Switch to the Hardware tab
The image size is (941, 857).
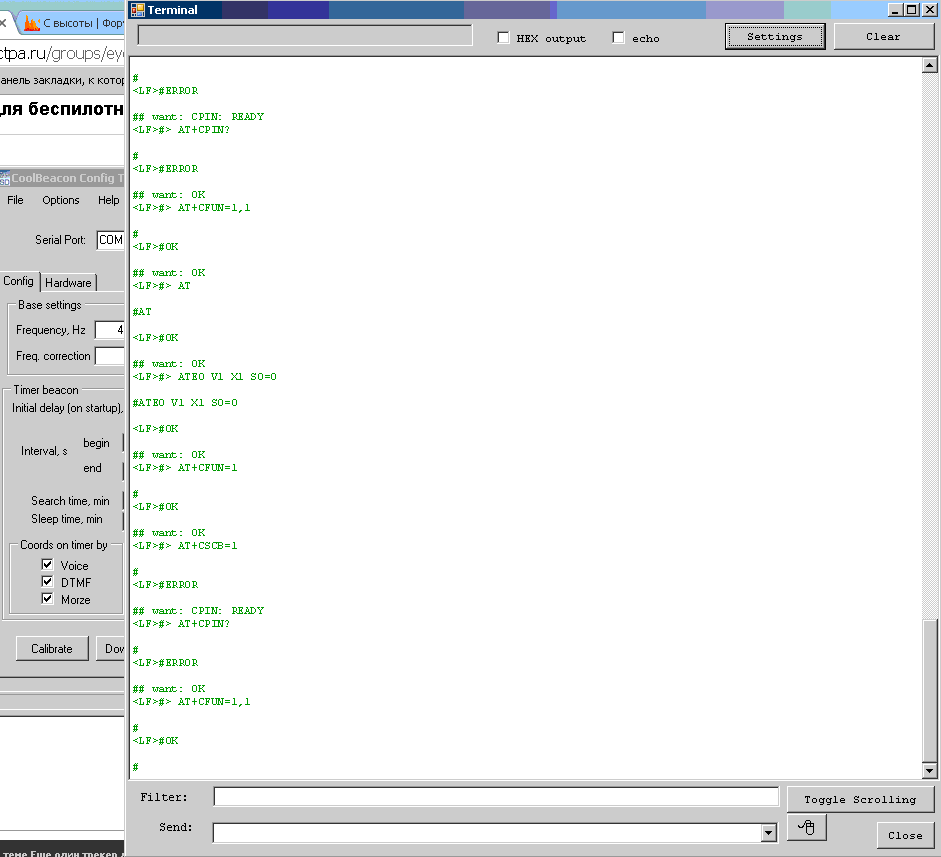[68, 283]
